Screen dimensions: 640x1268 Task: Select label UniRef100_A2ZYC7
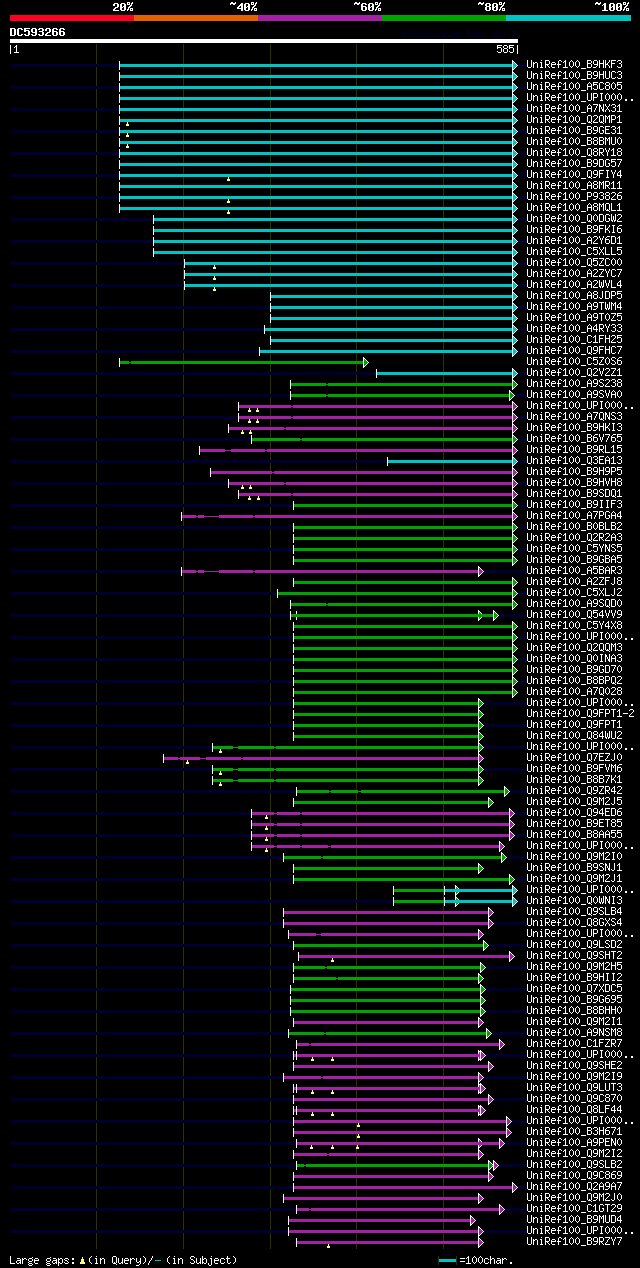[574, 274]
